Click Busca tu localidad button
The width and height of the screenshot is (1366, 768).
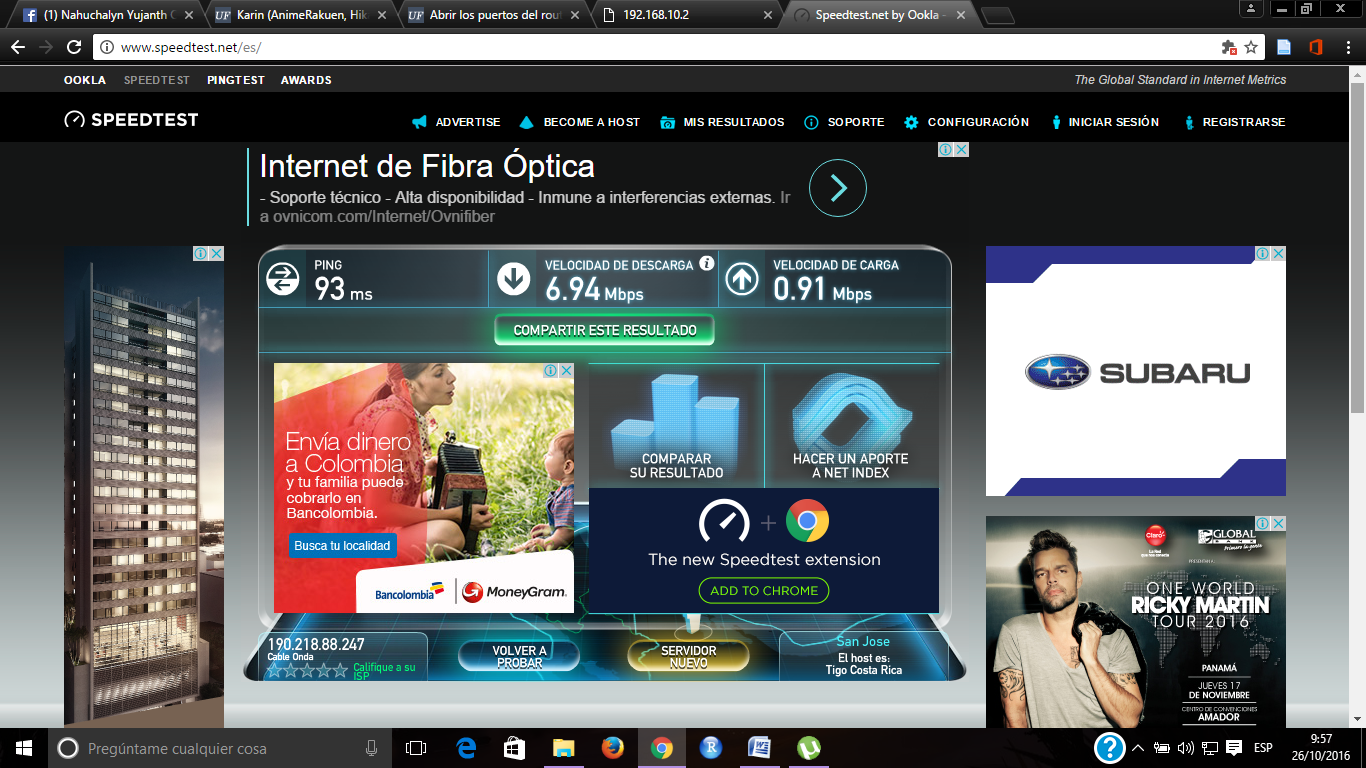tap(343, 546)
